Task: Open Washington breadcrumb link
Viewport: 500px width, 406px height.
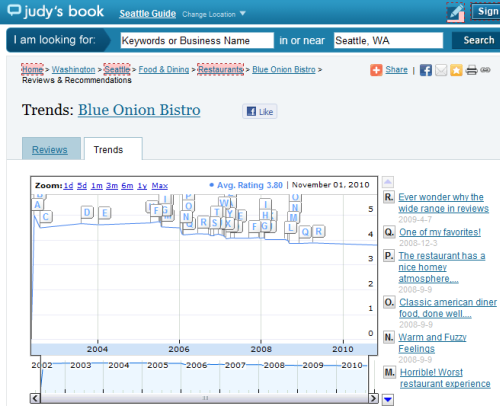Action: 73,69
